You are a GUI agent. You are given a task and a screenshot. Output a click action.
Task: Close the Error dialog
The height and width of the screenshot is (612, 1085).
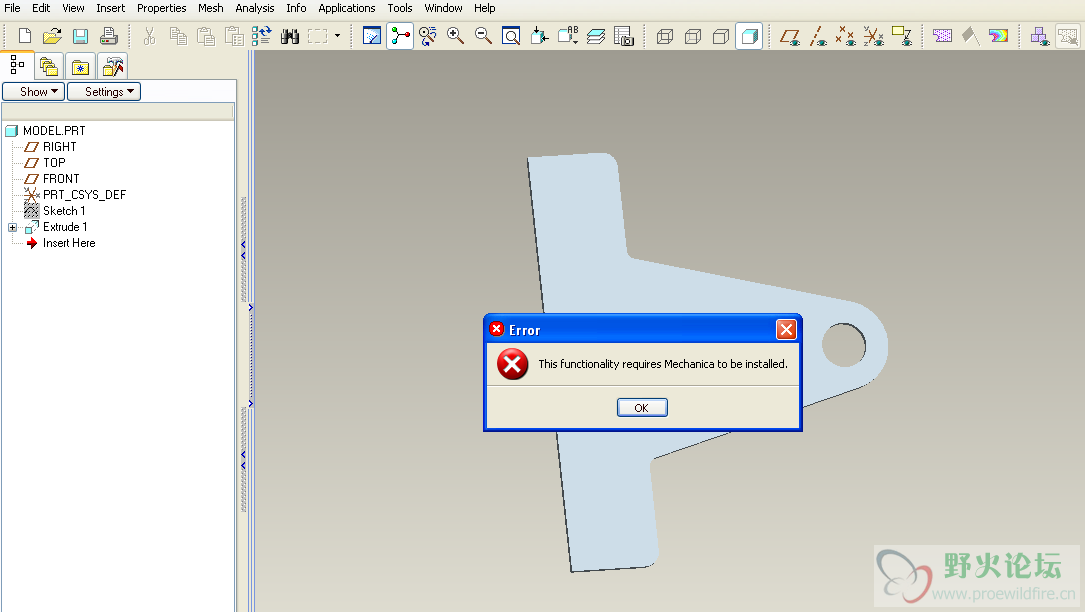[x=786, y=330]
